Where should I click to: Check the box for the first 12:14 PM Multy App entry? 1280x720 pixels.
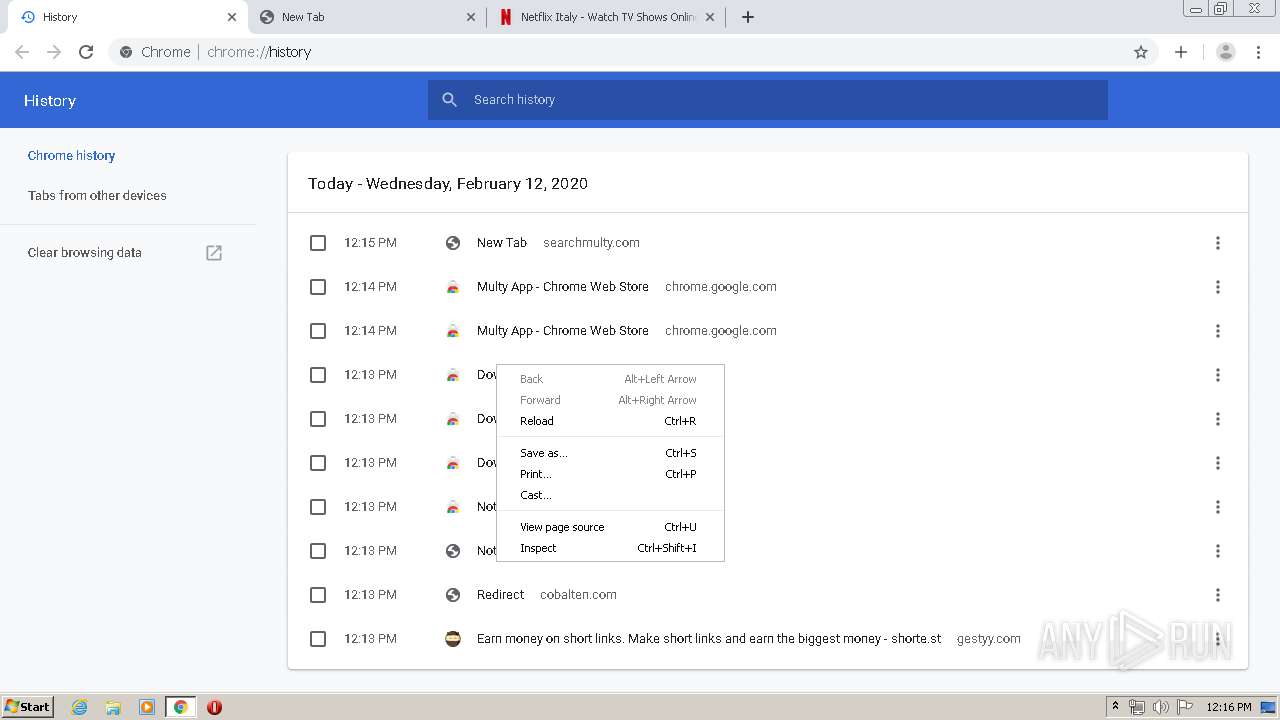pos(318,287)
